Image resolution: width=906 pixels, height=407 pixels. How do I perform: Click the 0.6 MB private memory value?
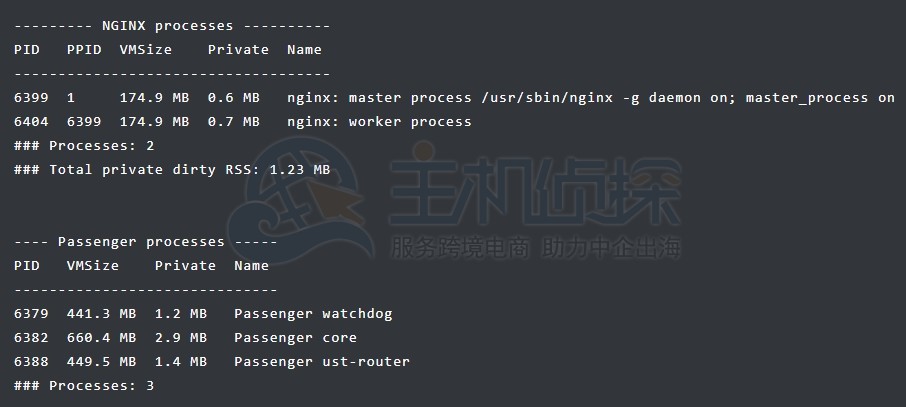[233, 98]
